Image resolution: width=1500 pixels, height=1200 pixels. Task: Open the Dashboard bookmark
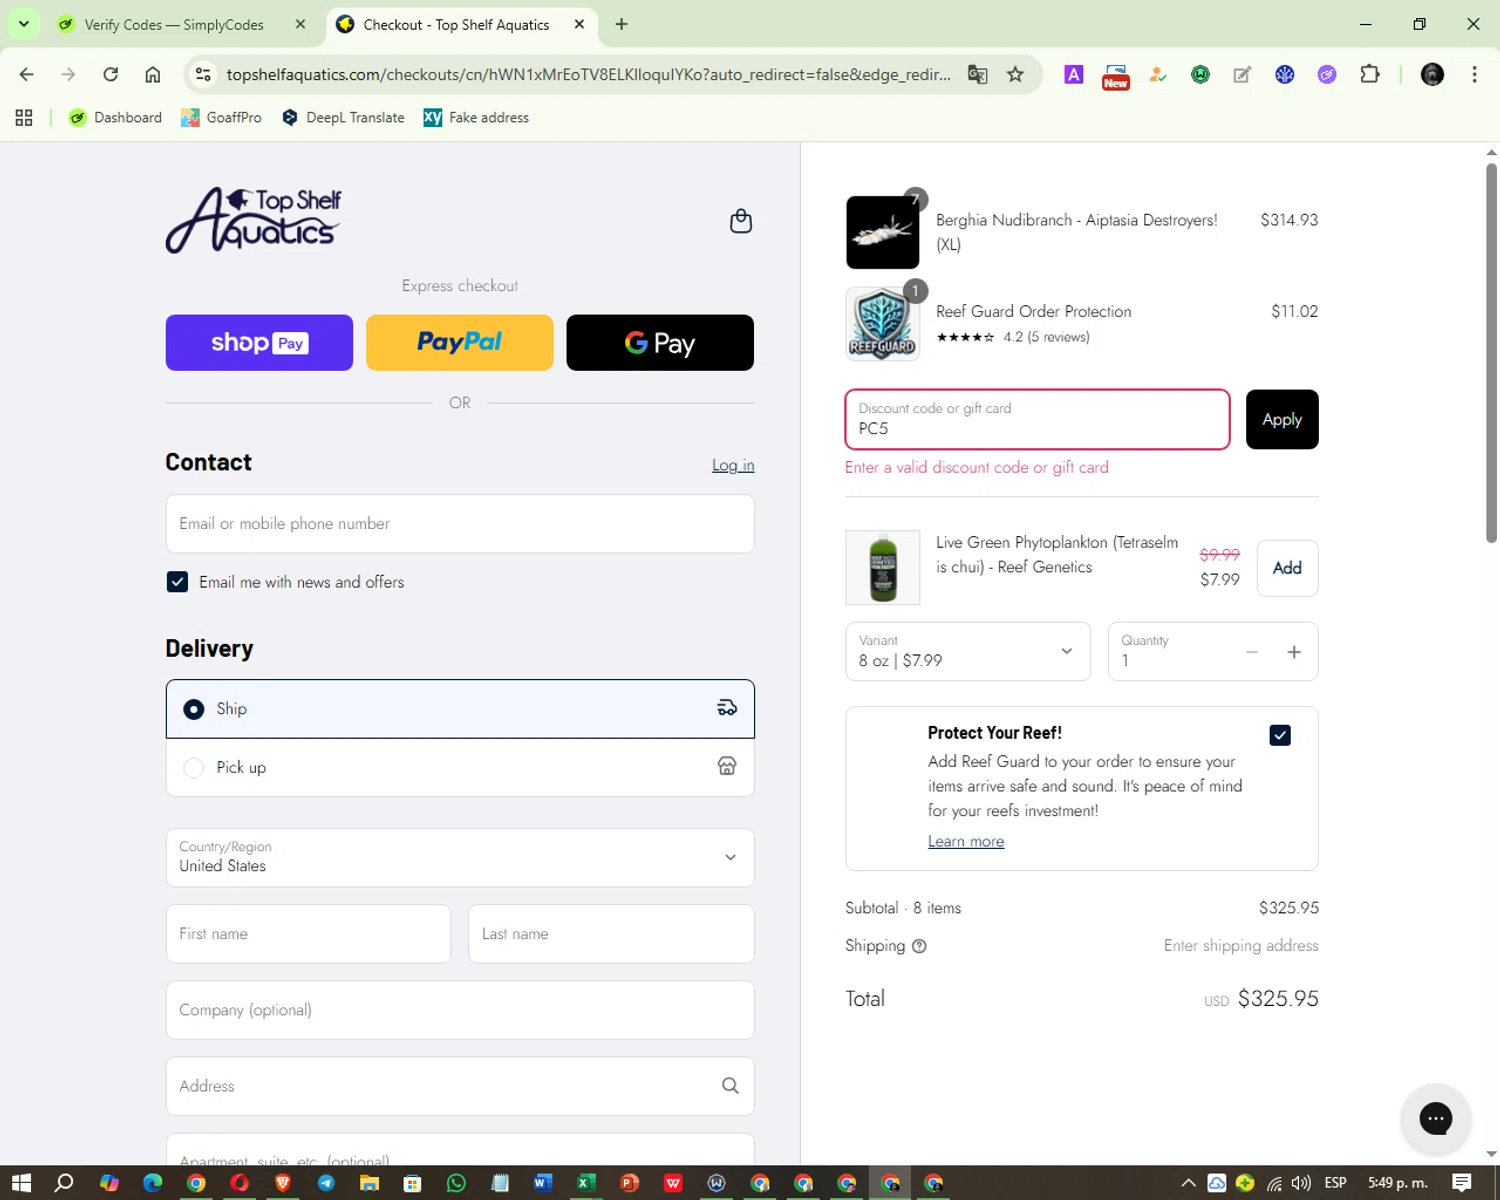[x=115, y=117]
